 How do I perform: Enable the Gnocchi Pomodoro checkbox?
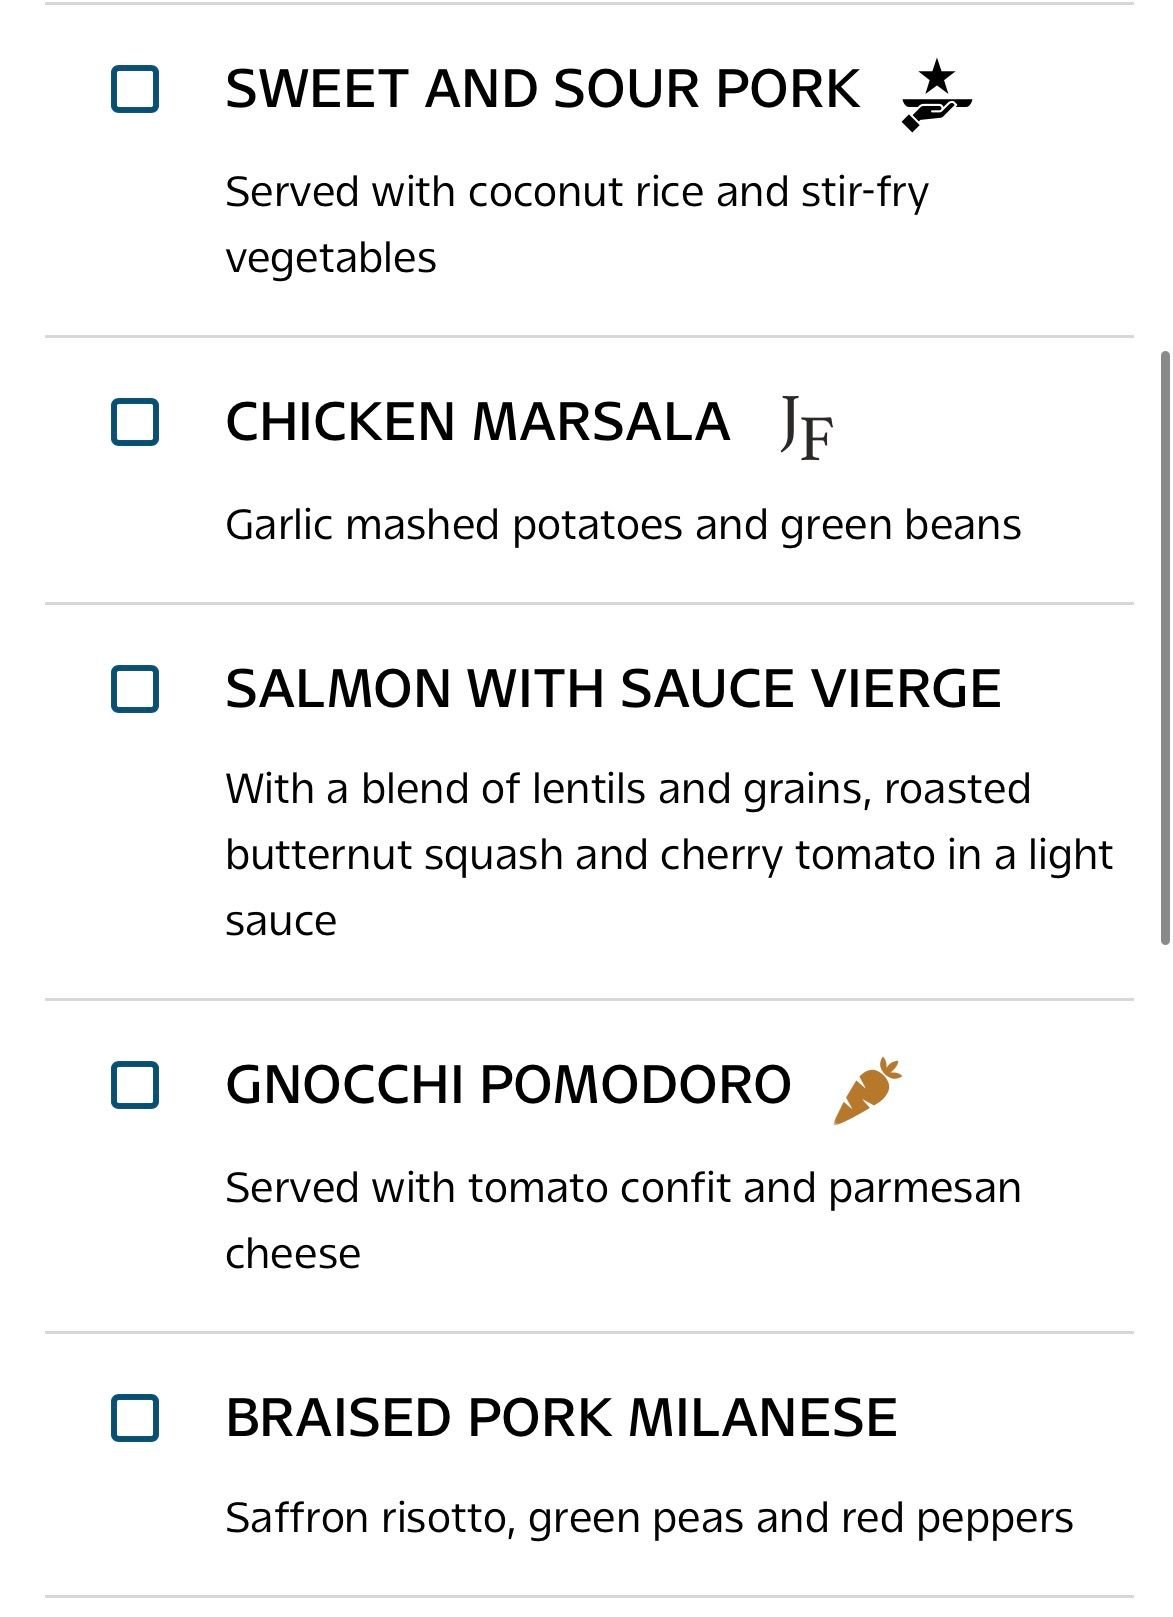(x=135, y=1086)
